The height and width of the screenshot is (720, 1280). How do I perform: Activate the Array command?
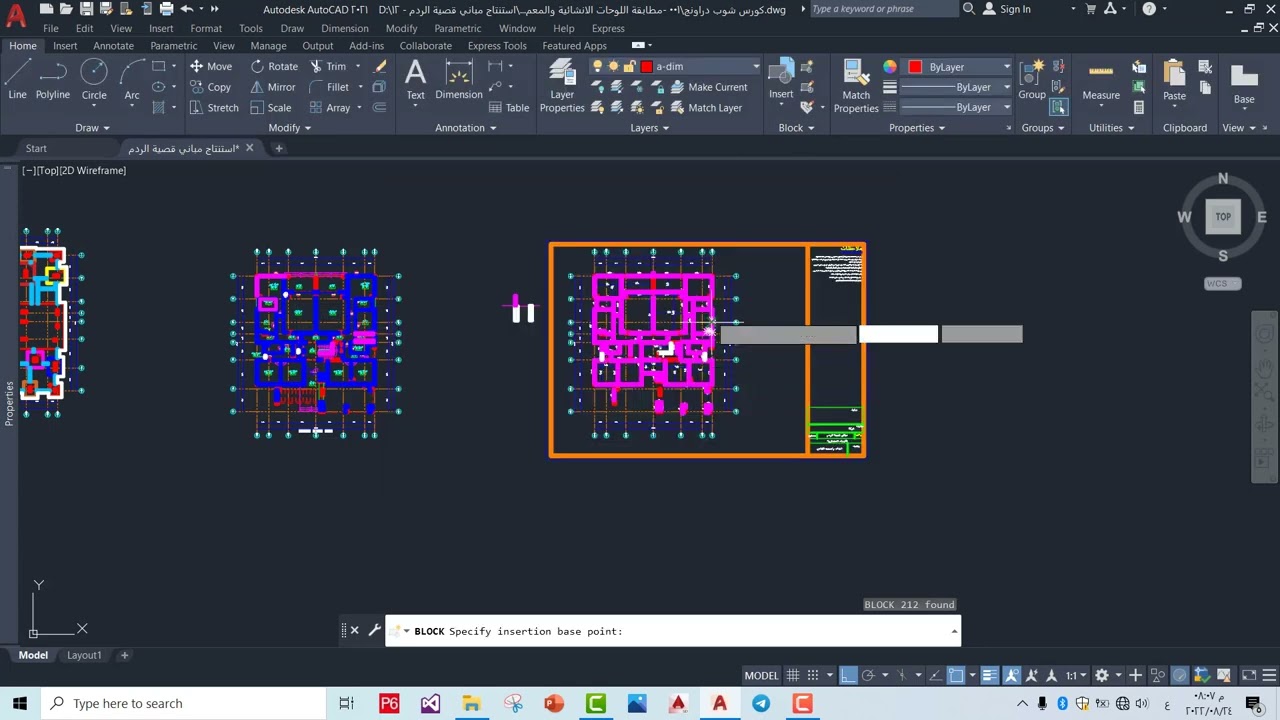click(330, 108)
